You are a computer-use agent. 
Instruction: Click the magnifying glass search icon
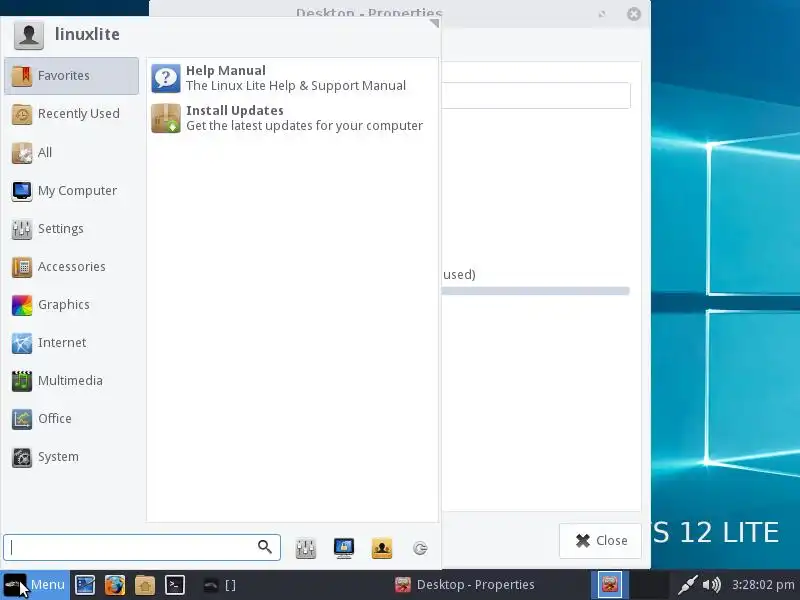coord(265,547)
